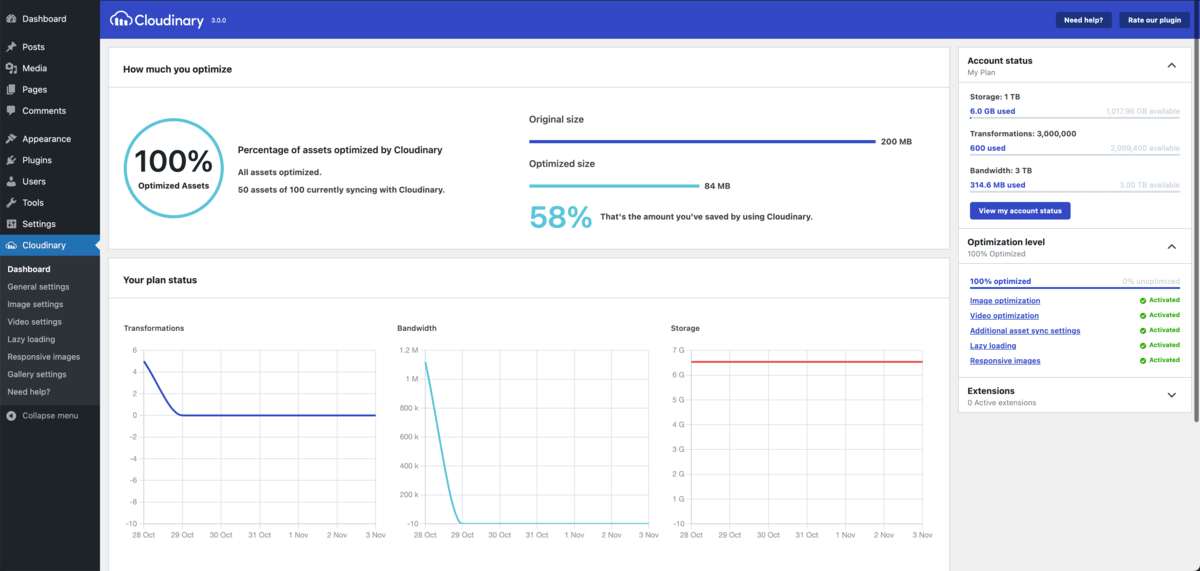Open the Responsive images link in panel

click(x=1005, y=360)
